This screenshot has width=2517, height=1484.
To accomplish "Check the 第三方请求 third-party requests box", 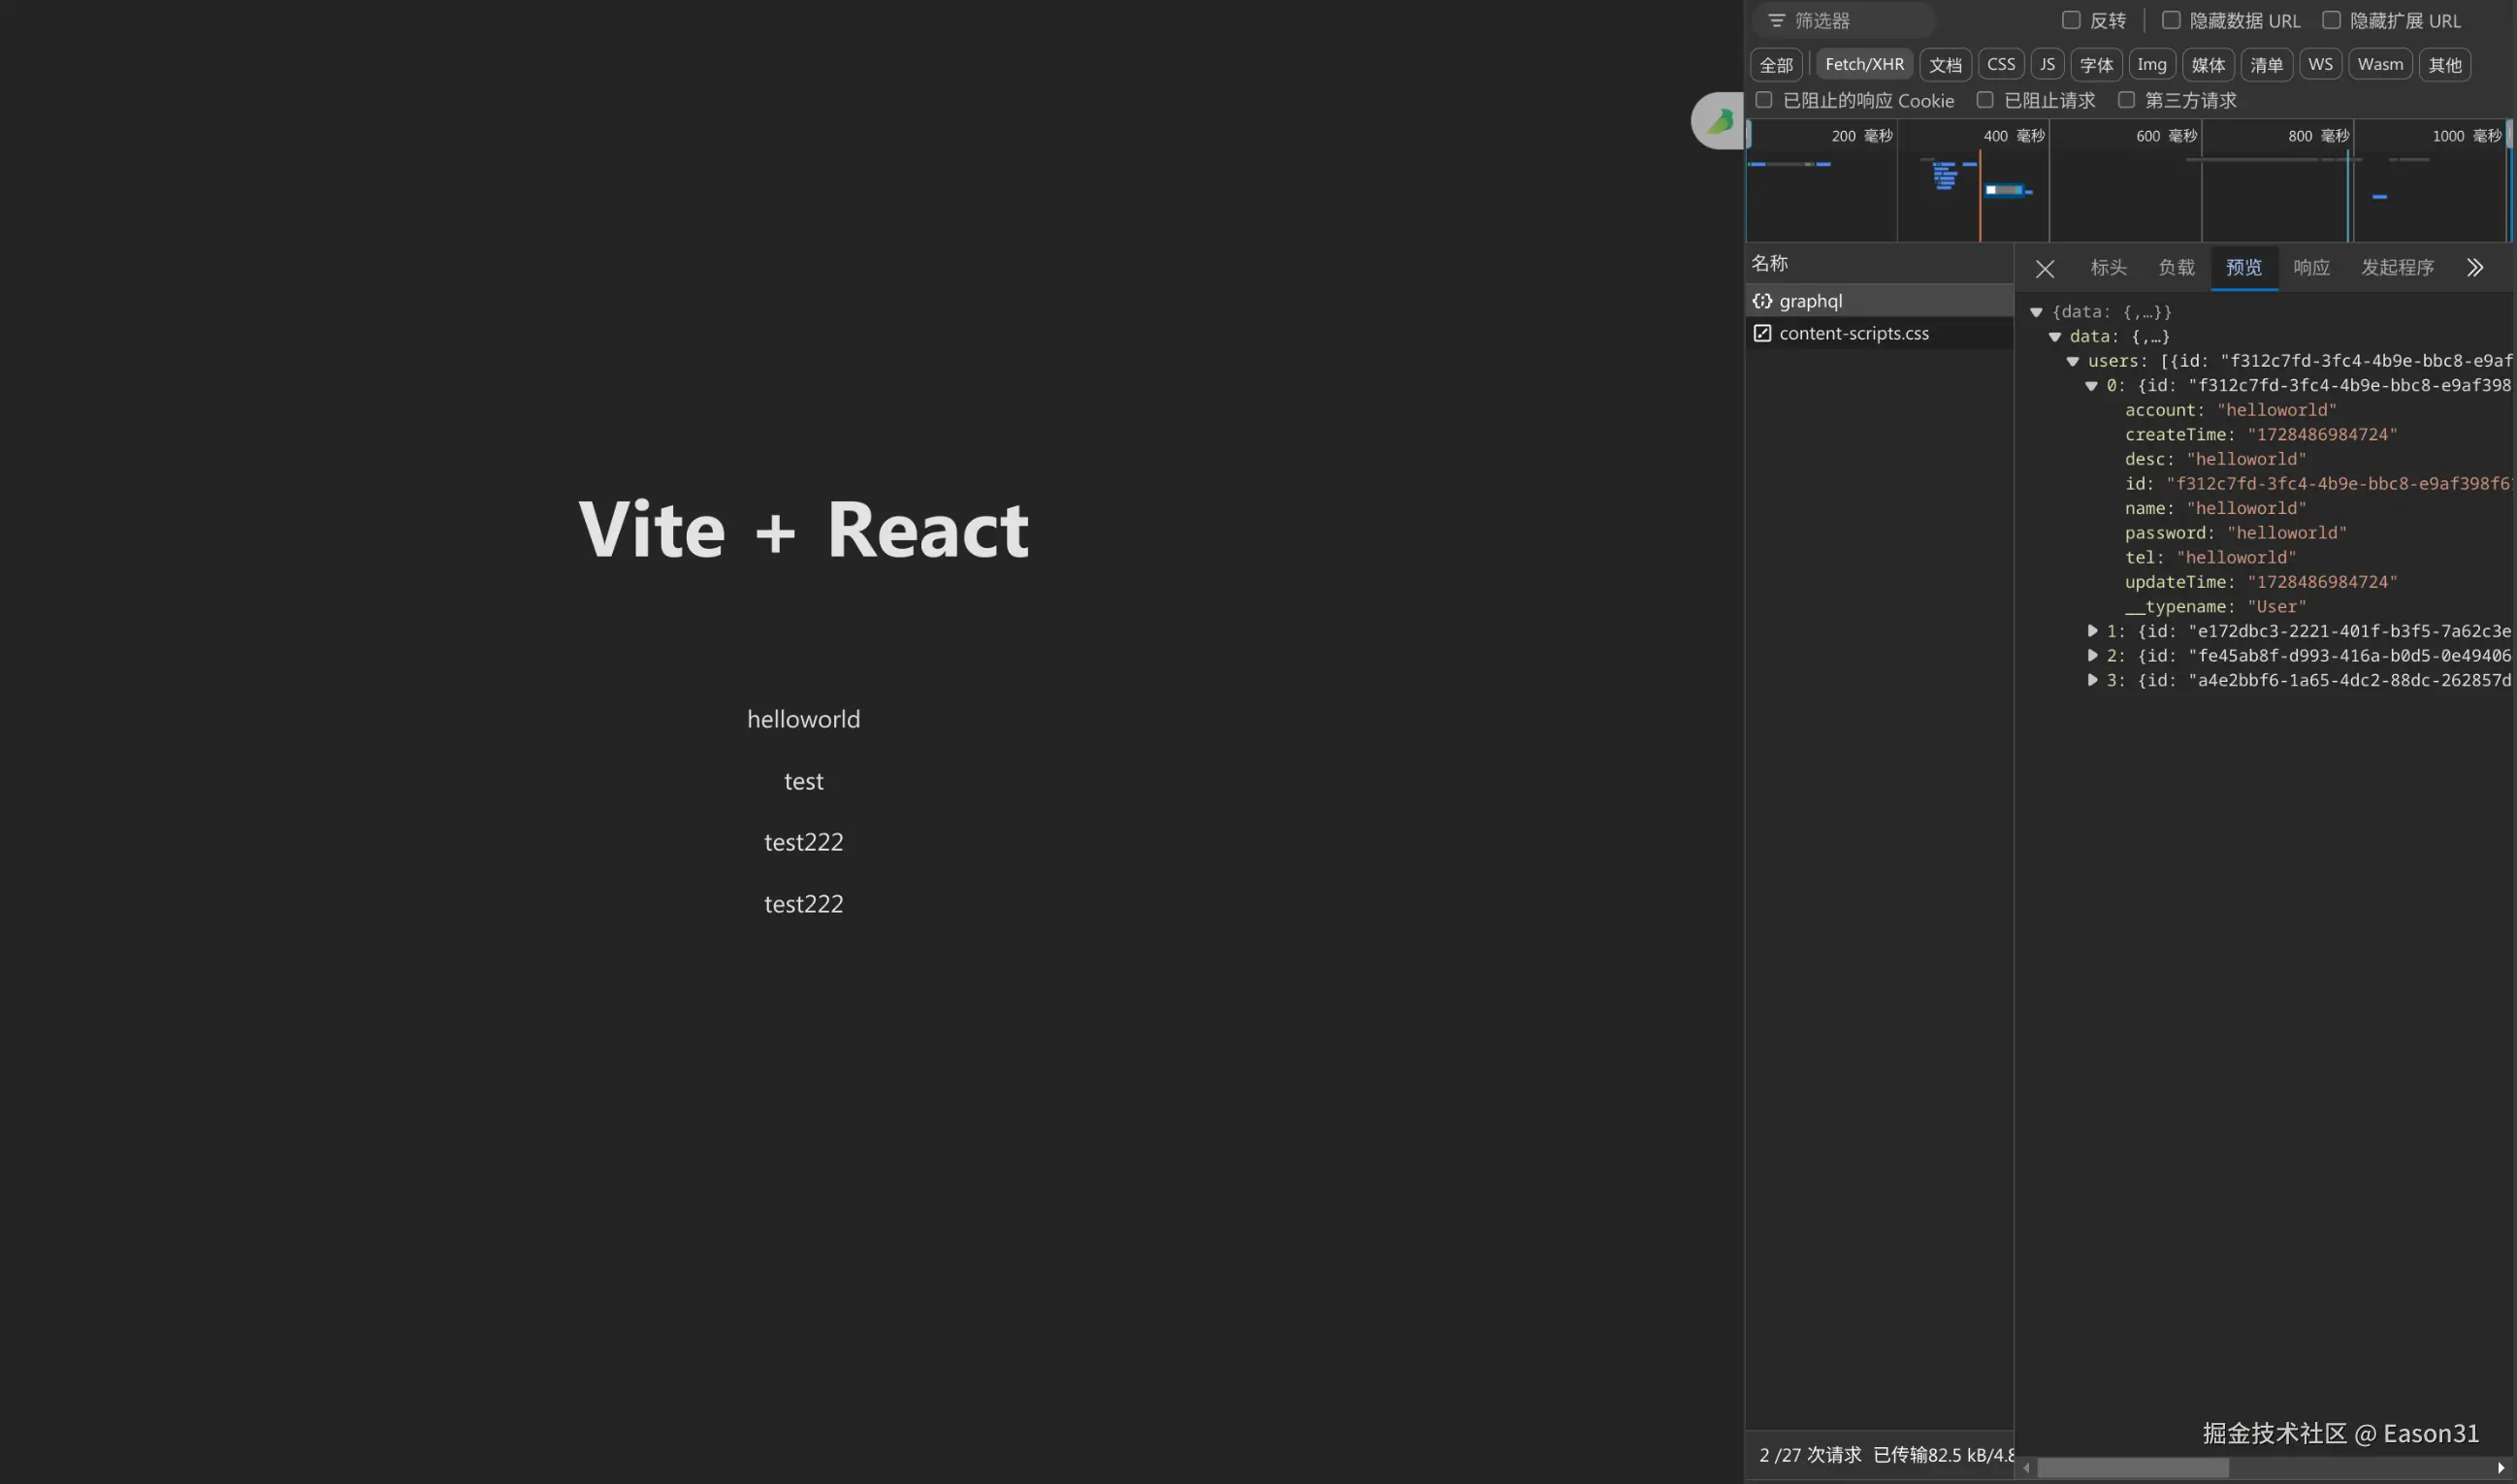I will (2126, 100).
